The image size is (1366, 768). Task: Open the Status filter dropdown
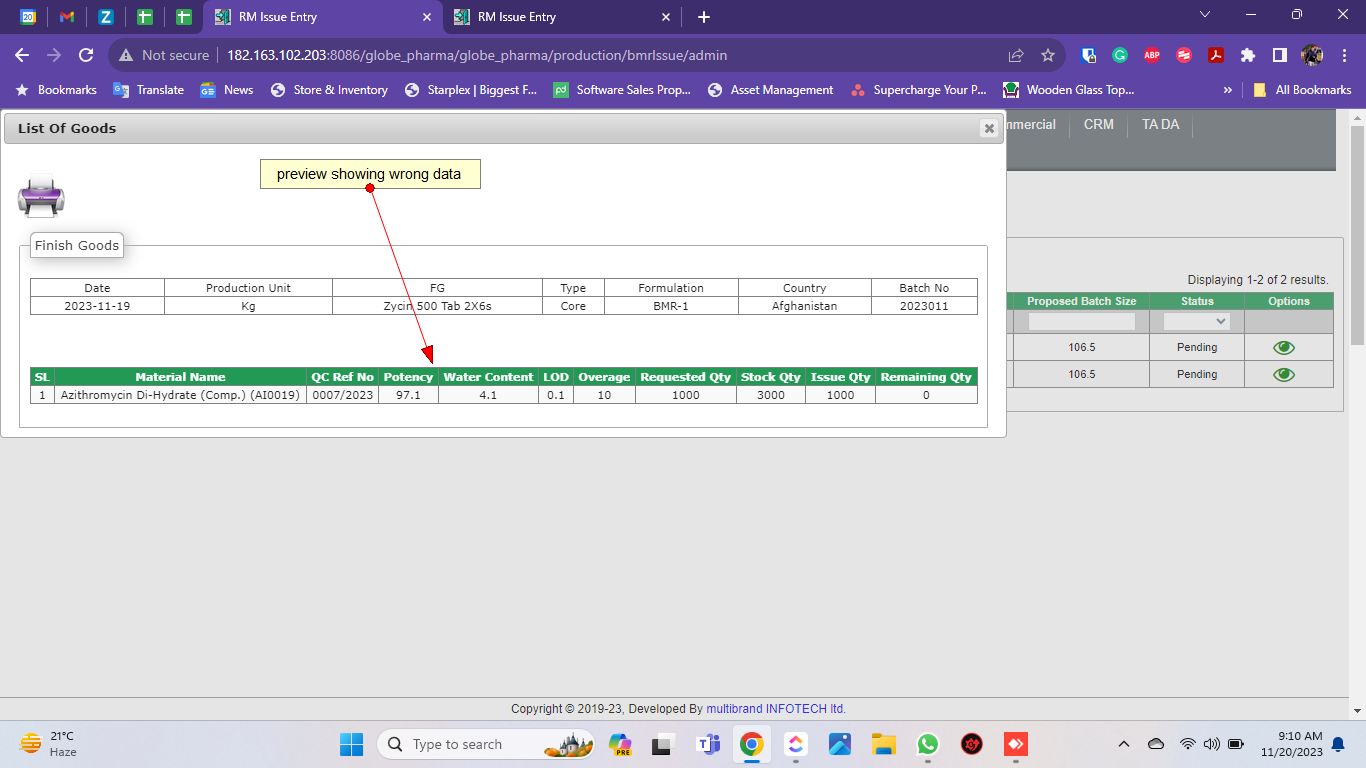point(1196,322)
